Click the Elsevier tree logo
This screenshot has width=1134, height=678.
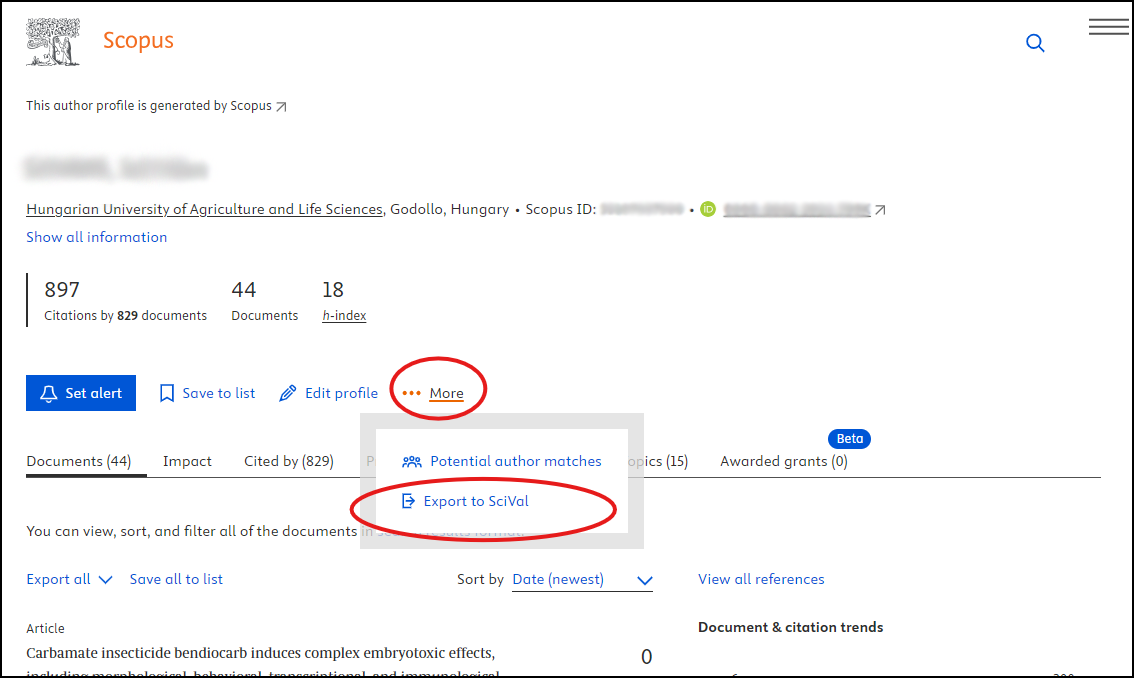[53, 42]
